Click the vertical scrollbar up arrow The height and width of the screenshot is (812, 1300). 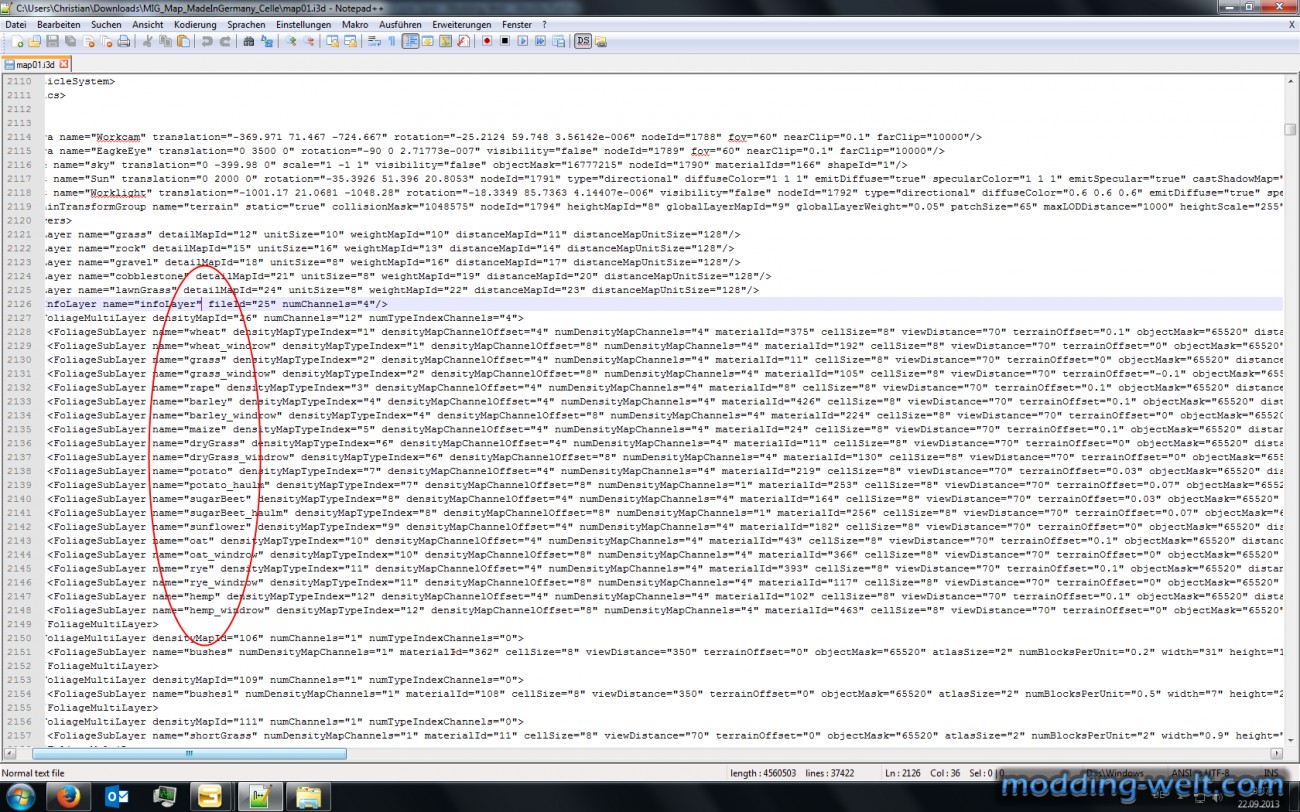(x=1290, y=80)
